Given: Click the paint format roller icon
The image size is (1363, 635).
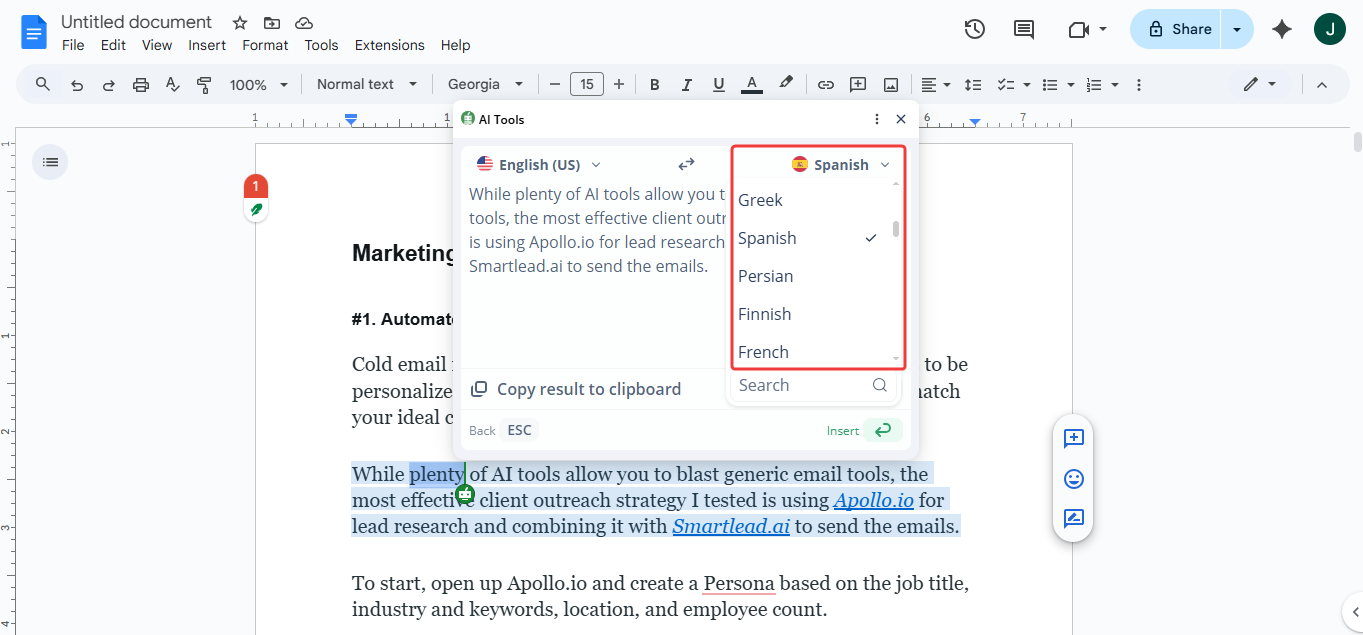Looking at the screenshot, I should coord(204,85).
